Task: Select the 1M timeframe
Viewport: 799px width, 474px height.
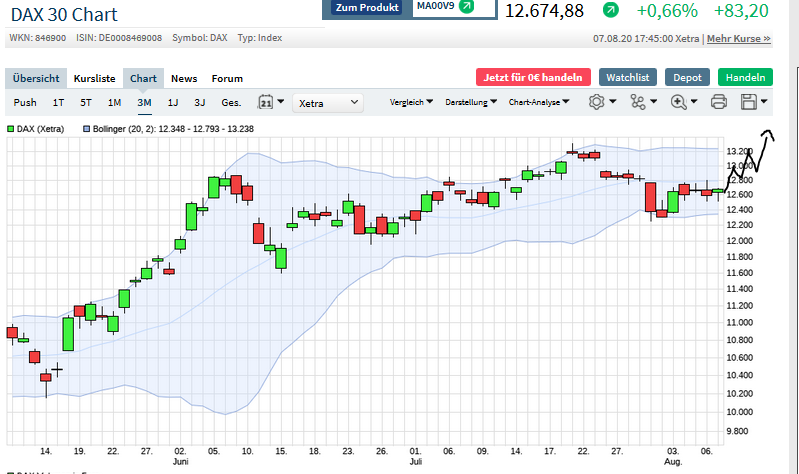Action: 114,102
